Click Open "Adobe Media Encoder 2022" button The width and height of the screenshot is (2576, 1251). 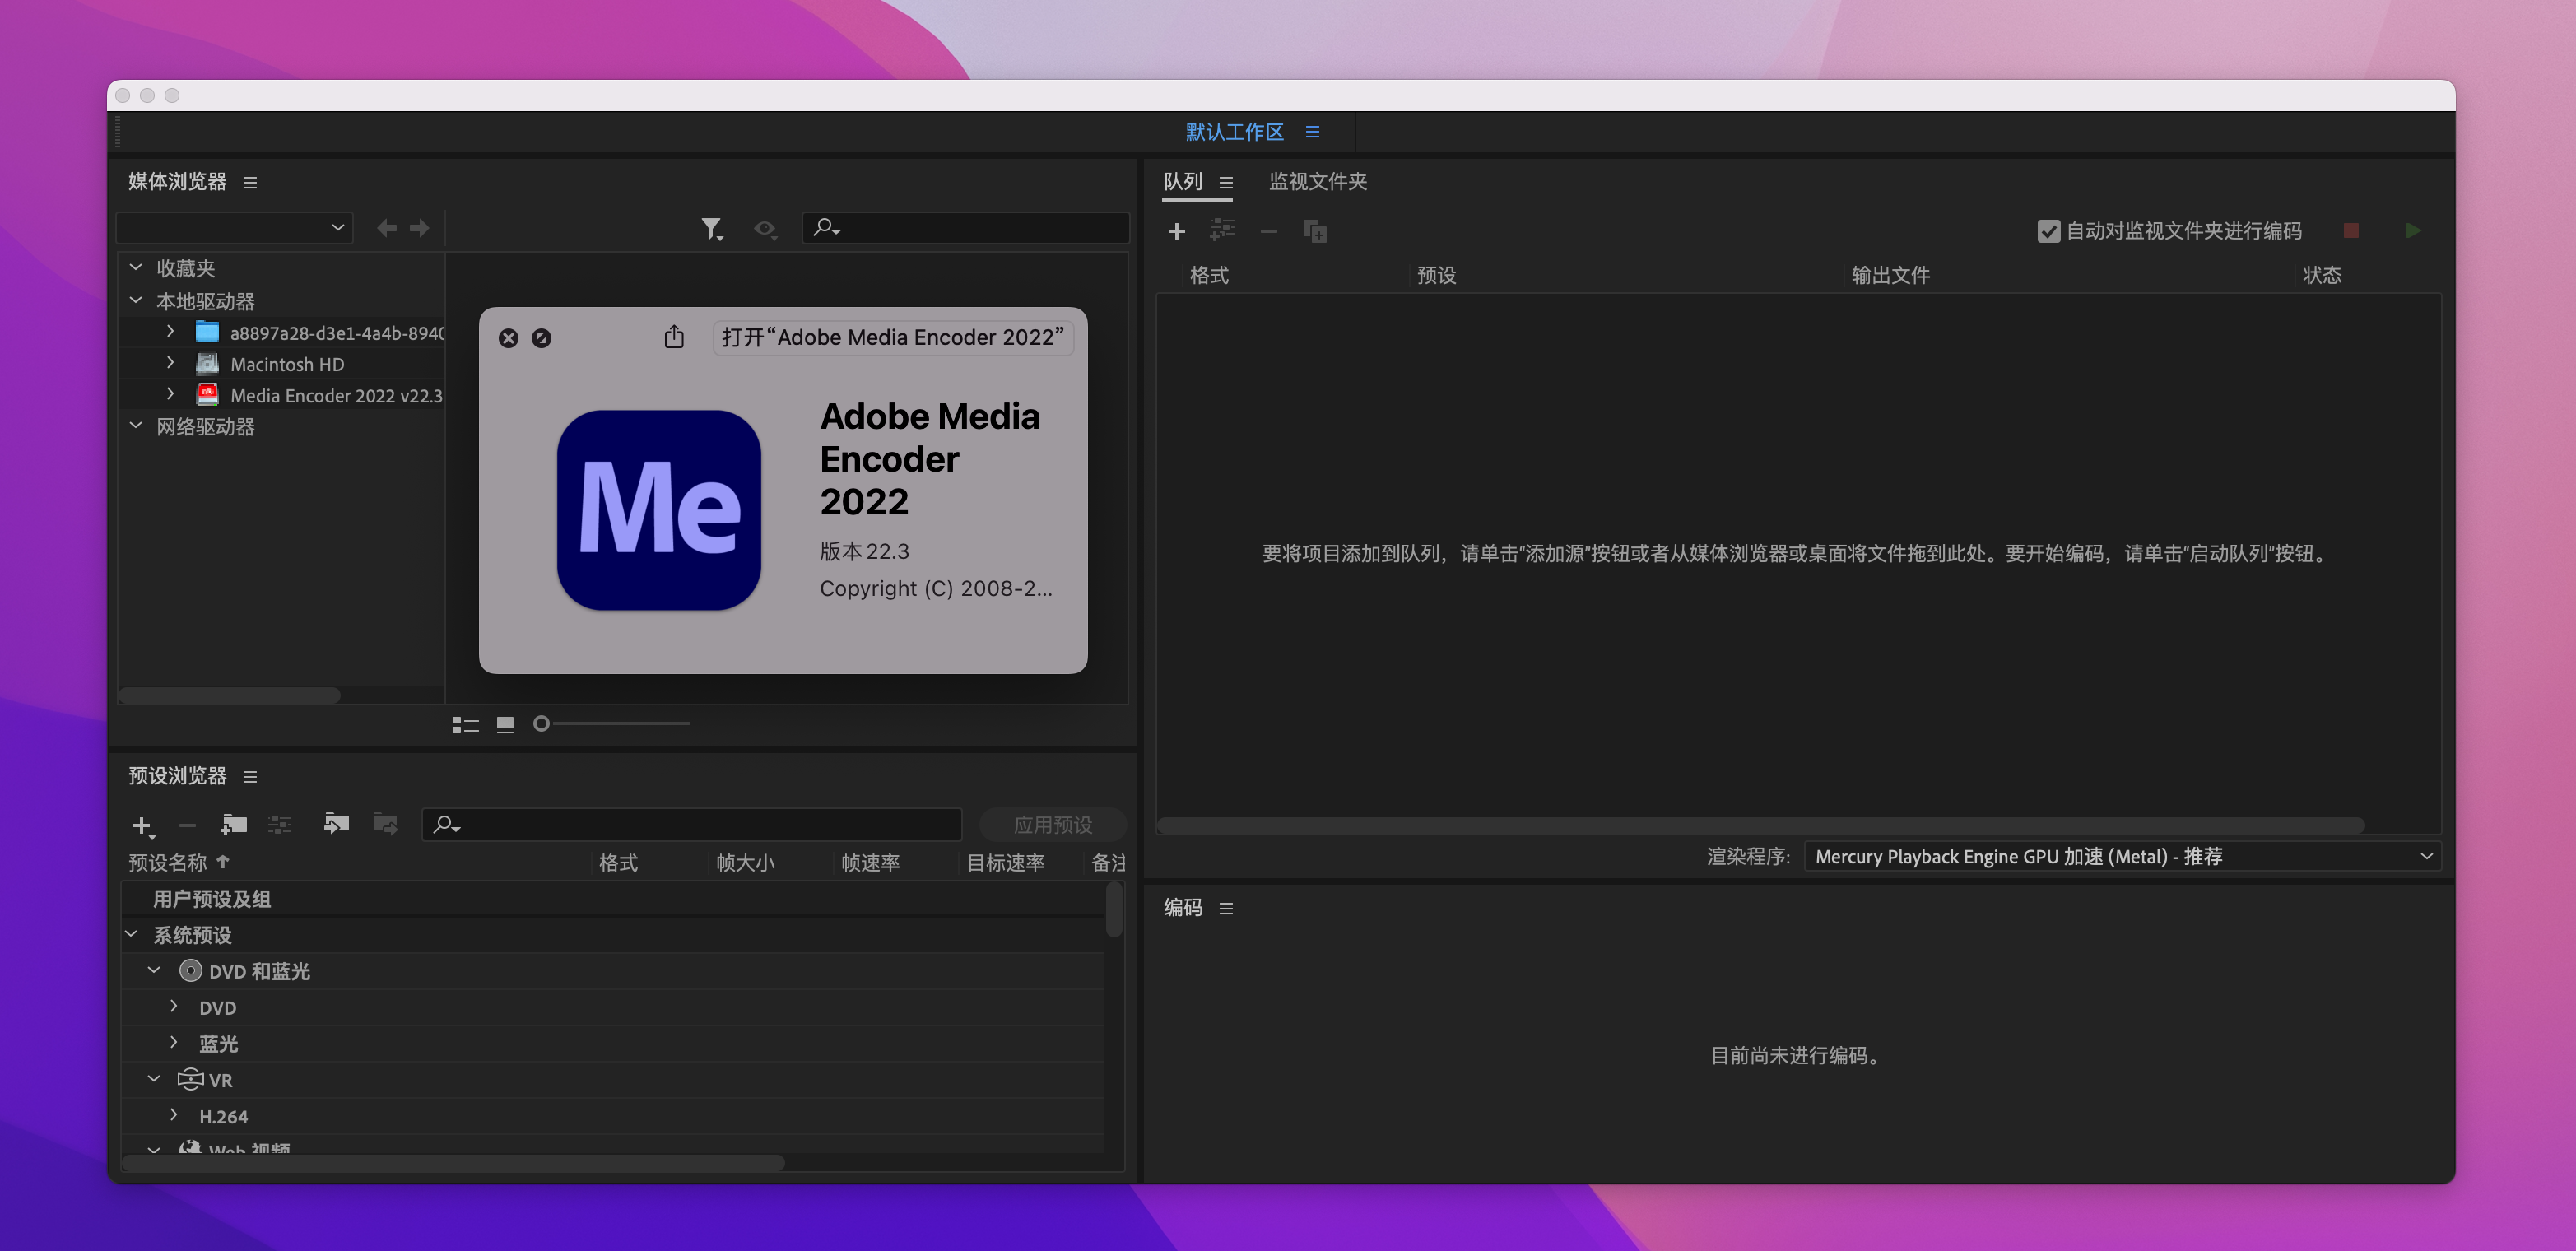pyautogui.click(x=892, y=338)
